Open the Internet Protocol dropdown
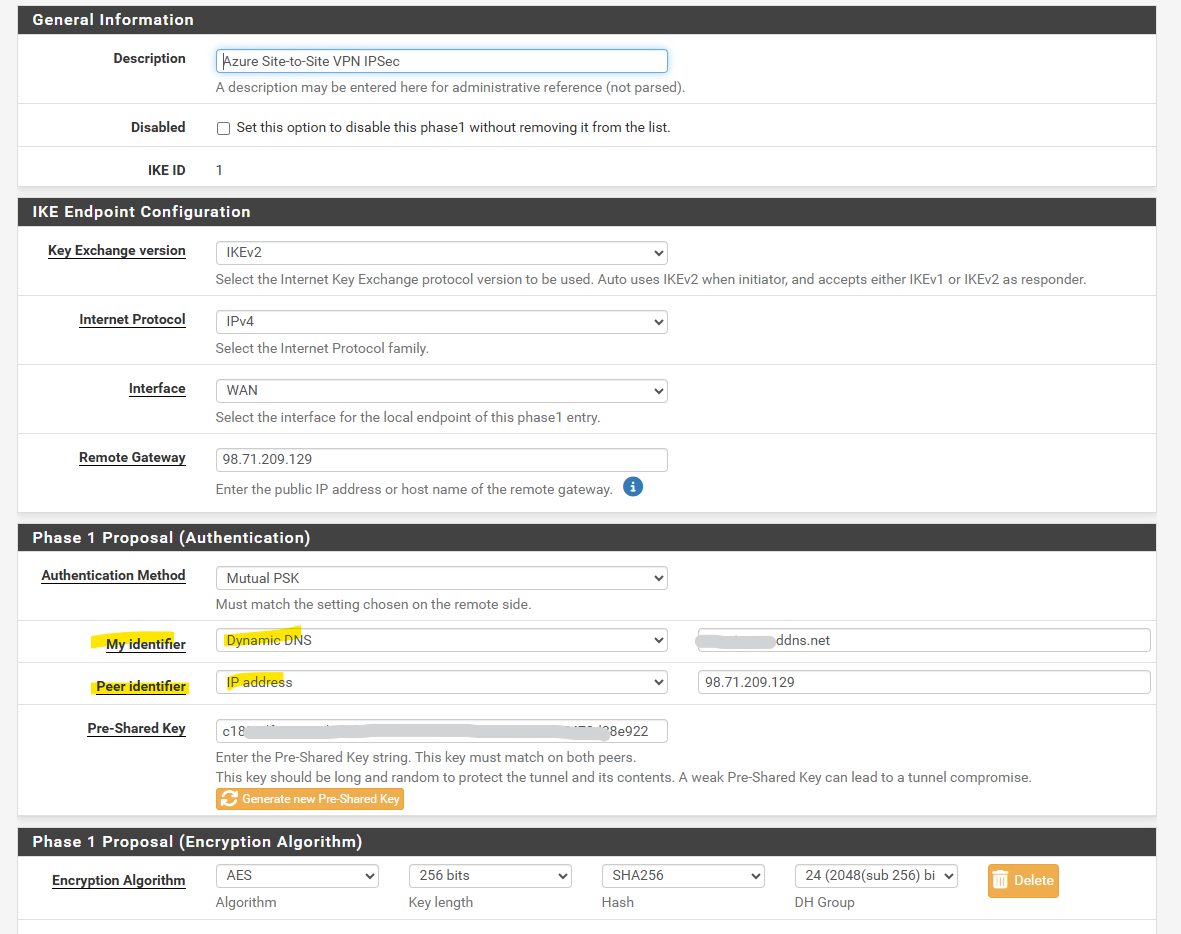Image resolution: width=1181 pixels, height=934 pixels. tap(441, 322)
